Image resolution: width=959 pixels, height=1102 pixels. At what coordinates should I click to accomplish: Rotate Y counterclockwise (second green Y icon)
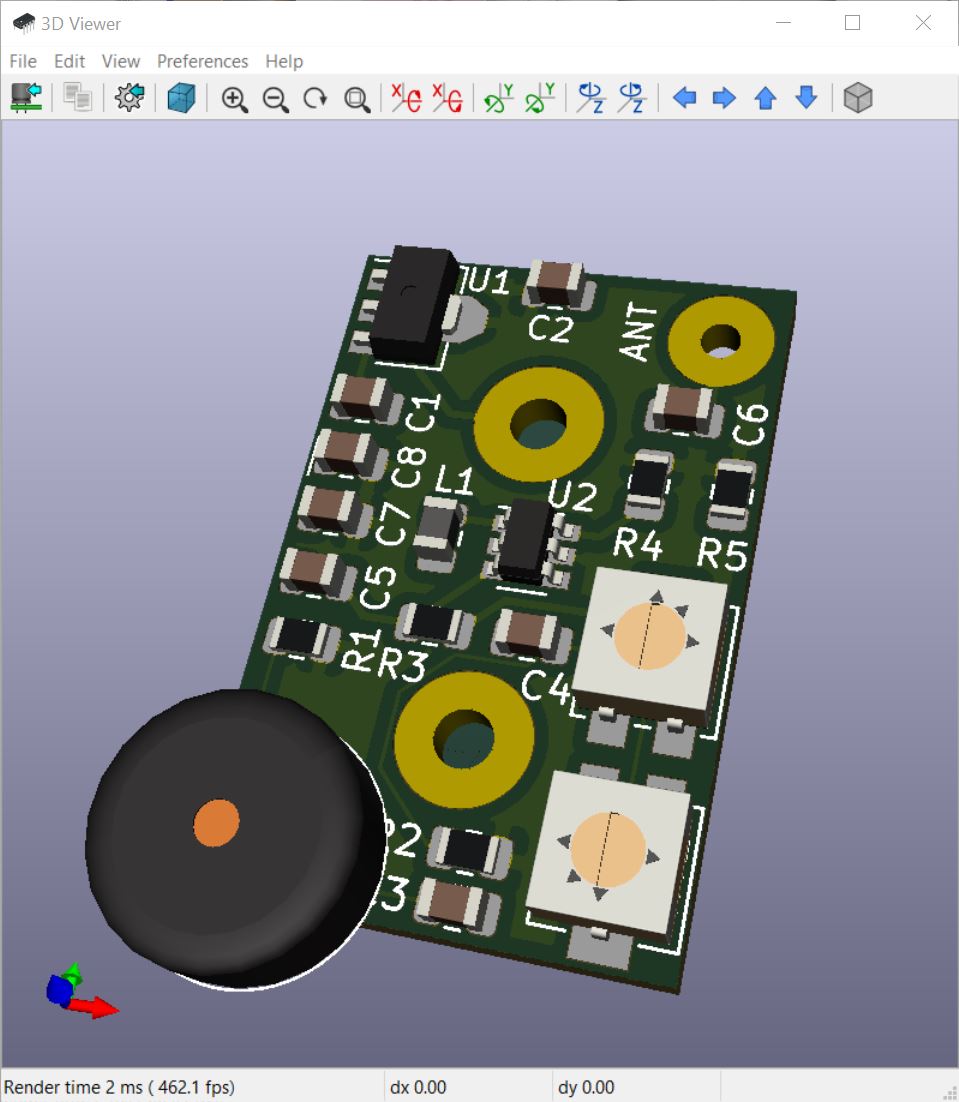coord(540,98)
